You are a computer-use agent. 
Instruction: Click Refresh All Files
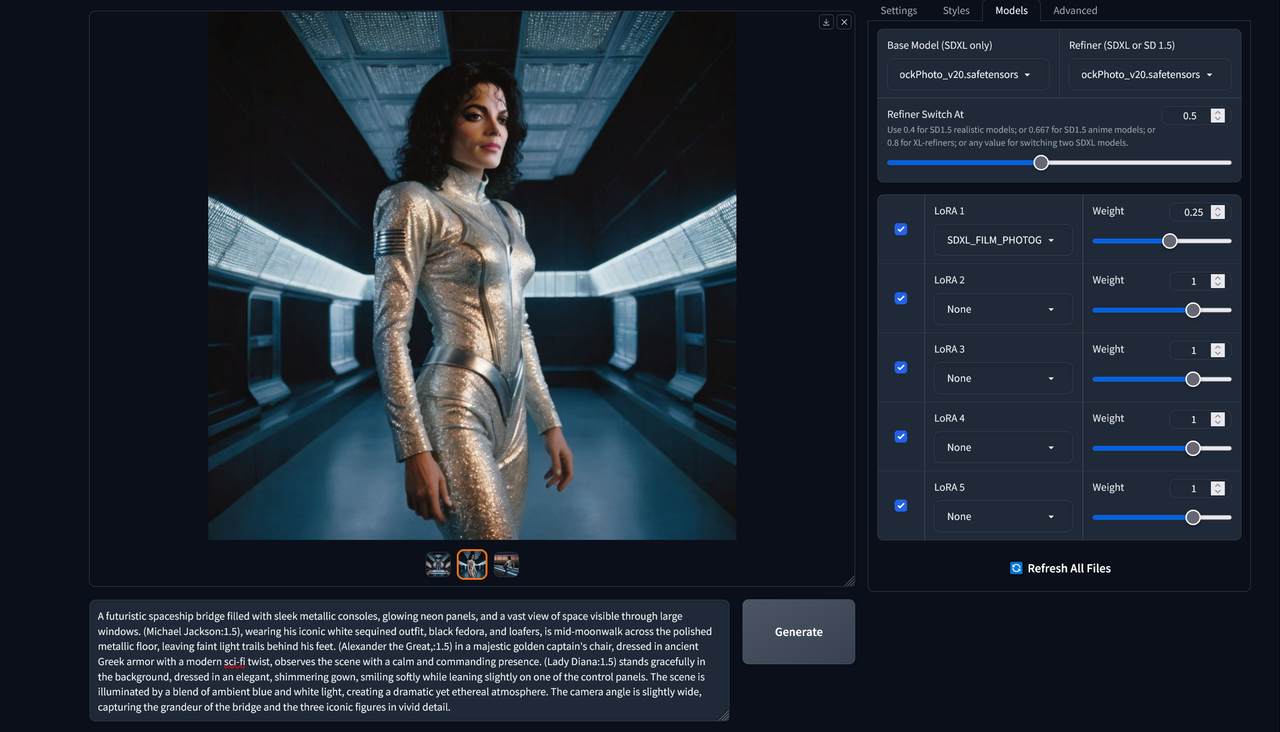pyautogui.click(x=1060, y=568)
